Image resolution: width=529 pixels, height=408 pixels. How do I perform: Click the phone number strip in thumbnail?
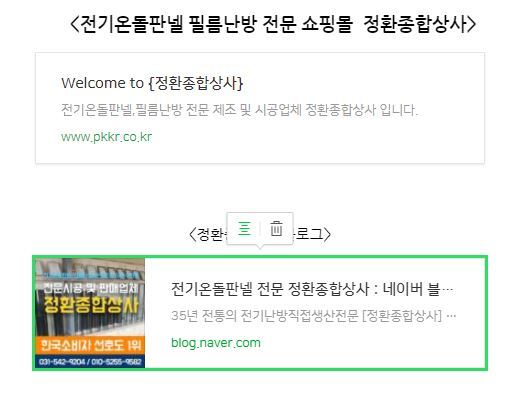[90, 361]
